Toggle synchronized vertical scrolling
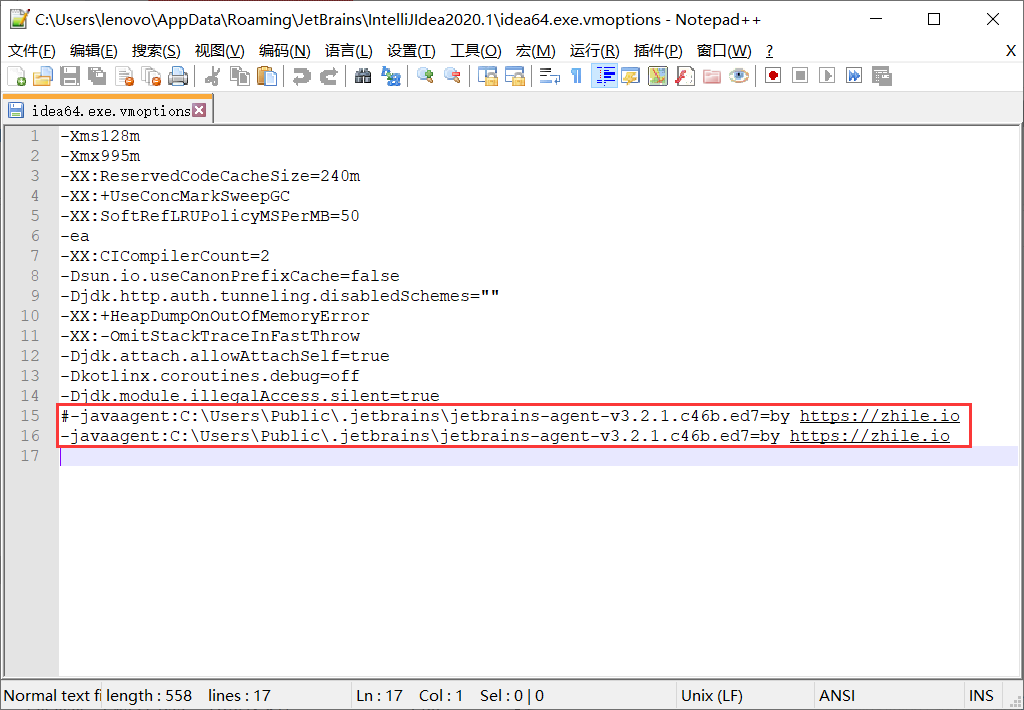 [486, 77]
